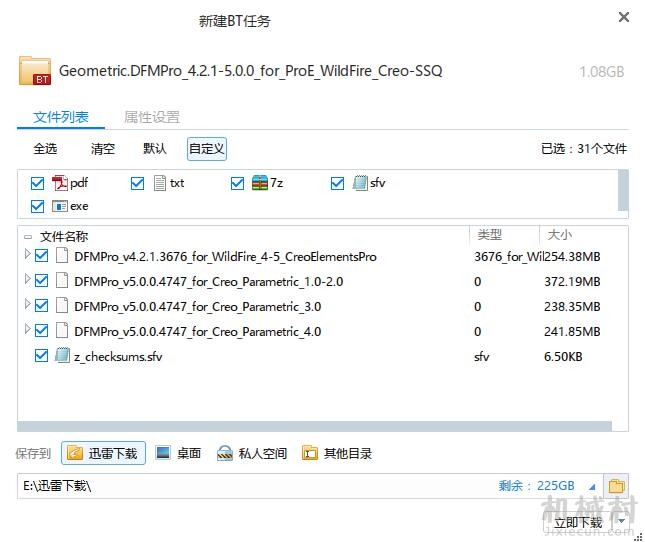This screenshot has height=542, width=645.
Task: Uncheck DFMPro_v5.0.0.4747 Creo_Parametric_1.0-2.0 checkbox
Action: pyautogui.click(x=41, y=281)
